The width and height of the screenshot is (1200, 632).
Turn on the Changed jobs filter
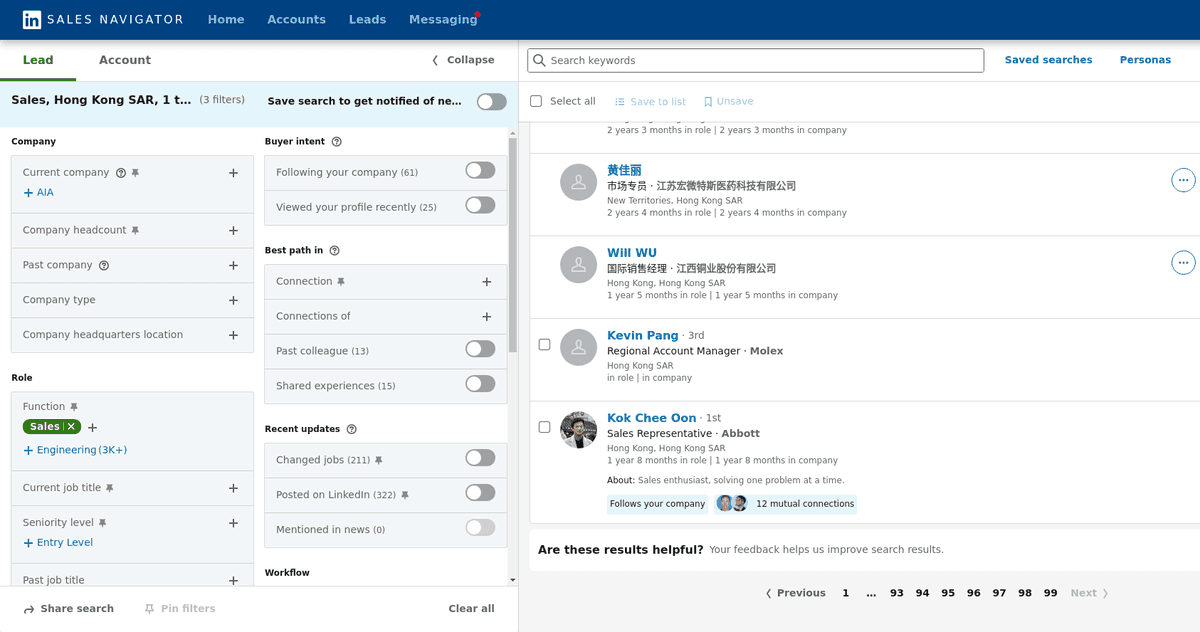click(480, 459)
